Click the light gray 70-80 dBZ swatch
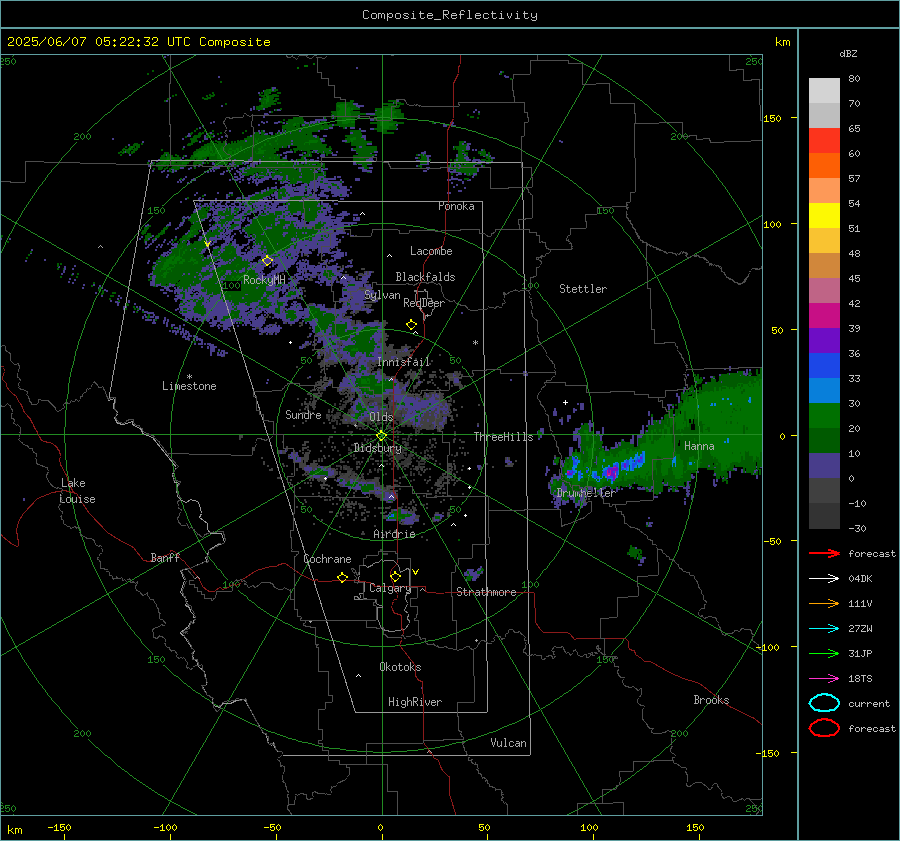900x841 pixels. (824, 91)
